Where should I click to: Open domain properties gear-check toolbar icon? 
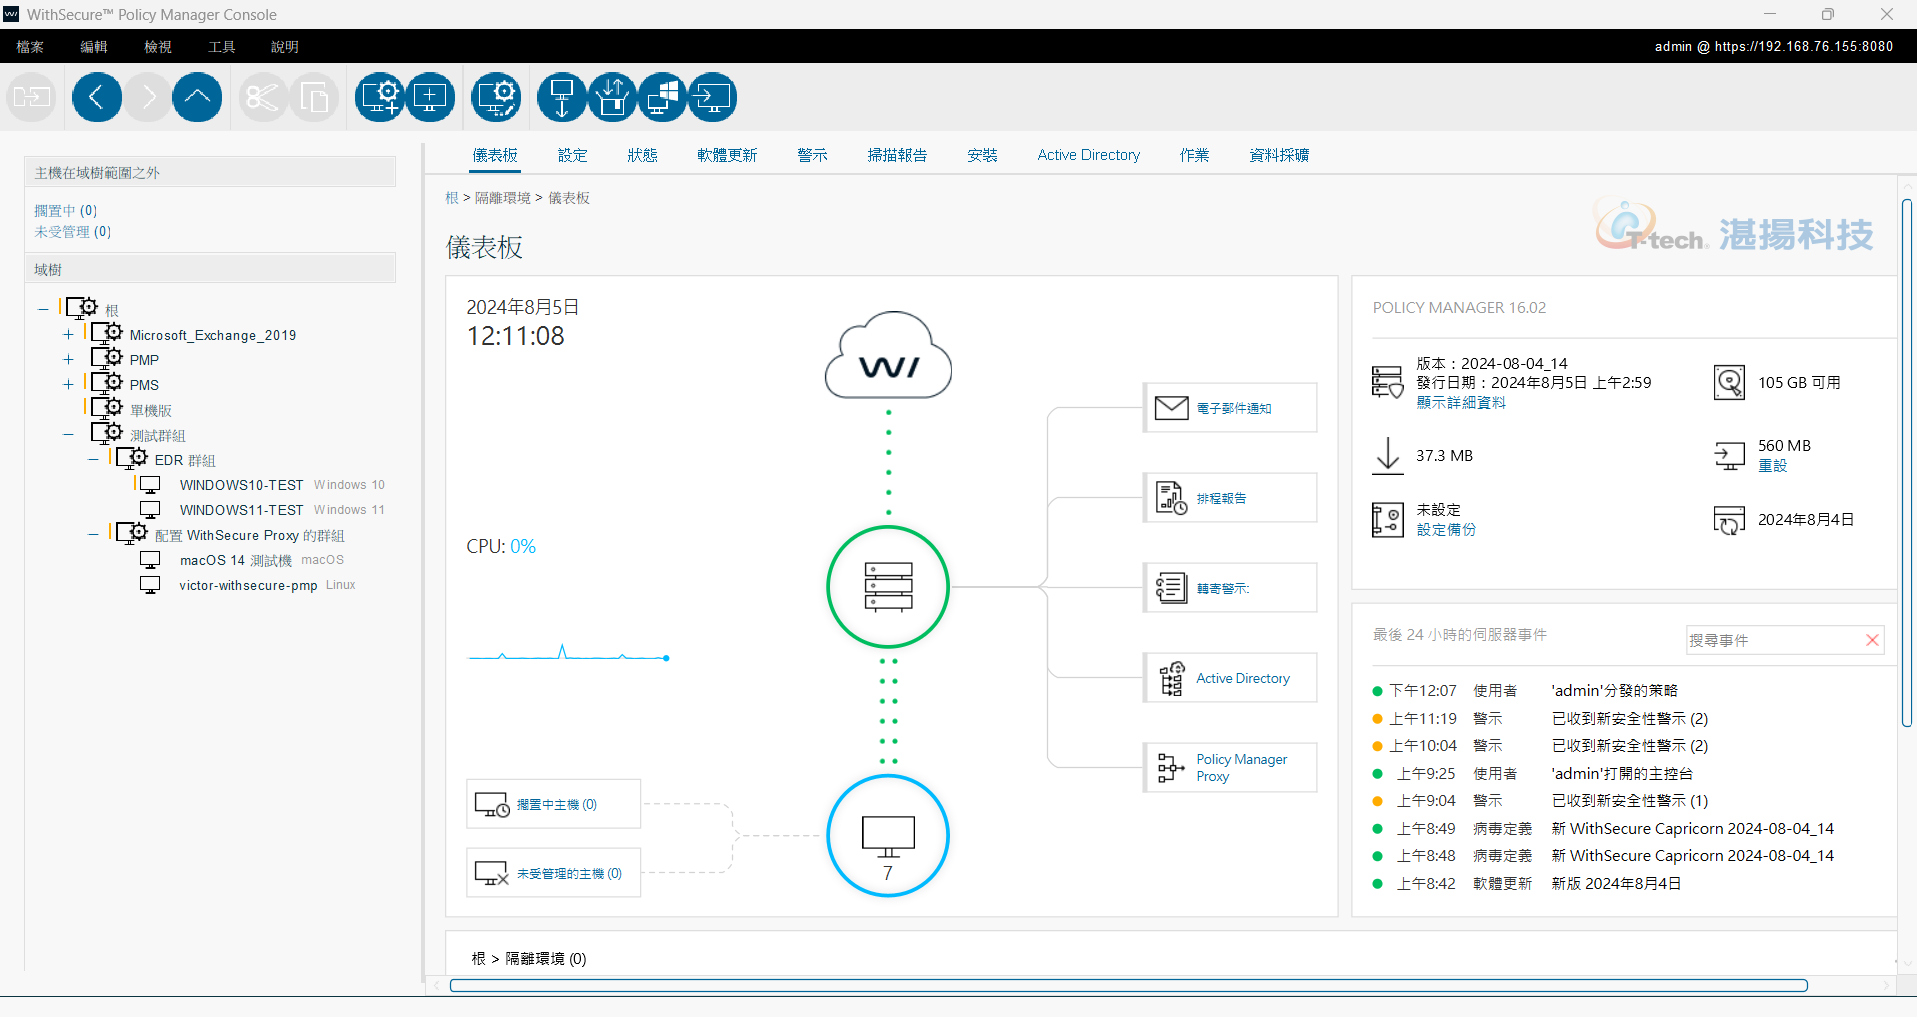click(x=497, y=97)
